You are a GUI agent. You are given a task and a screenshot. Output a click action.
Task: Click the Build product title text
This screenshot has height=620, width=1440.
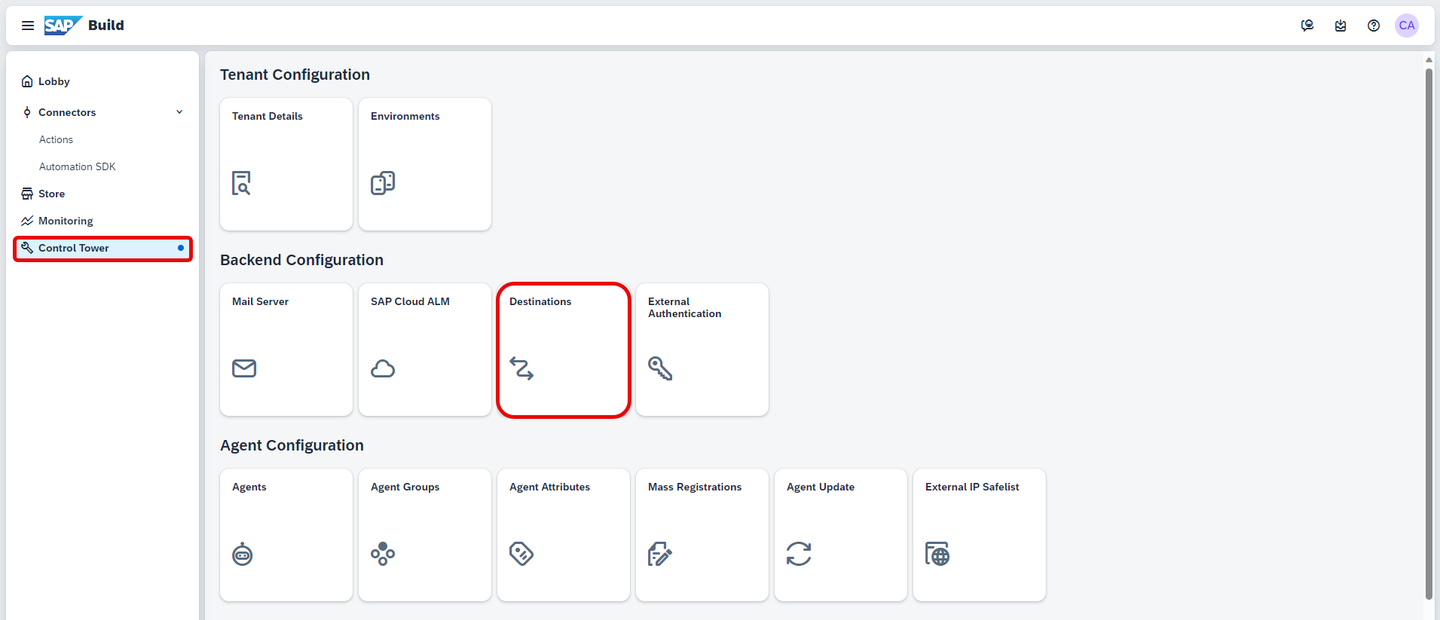pos(106,26)
